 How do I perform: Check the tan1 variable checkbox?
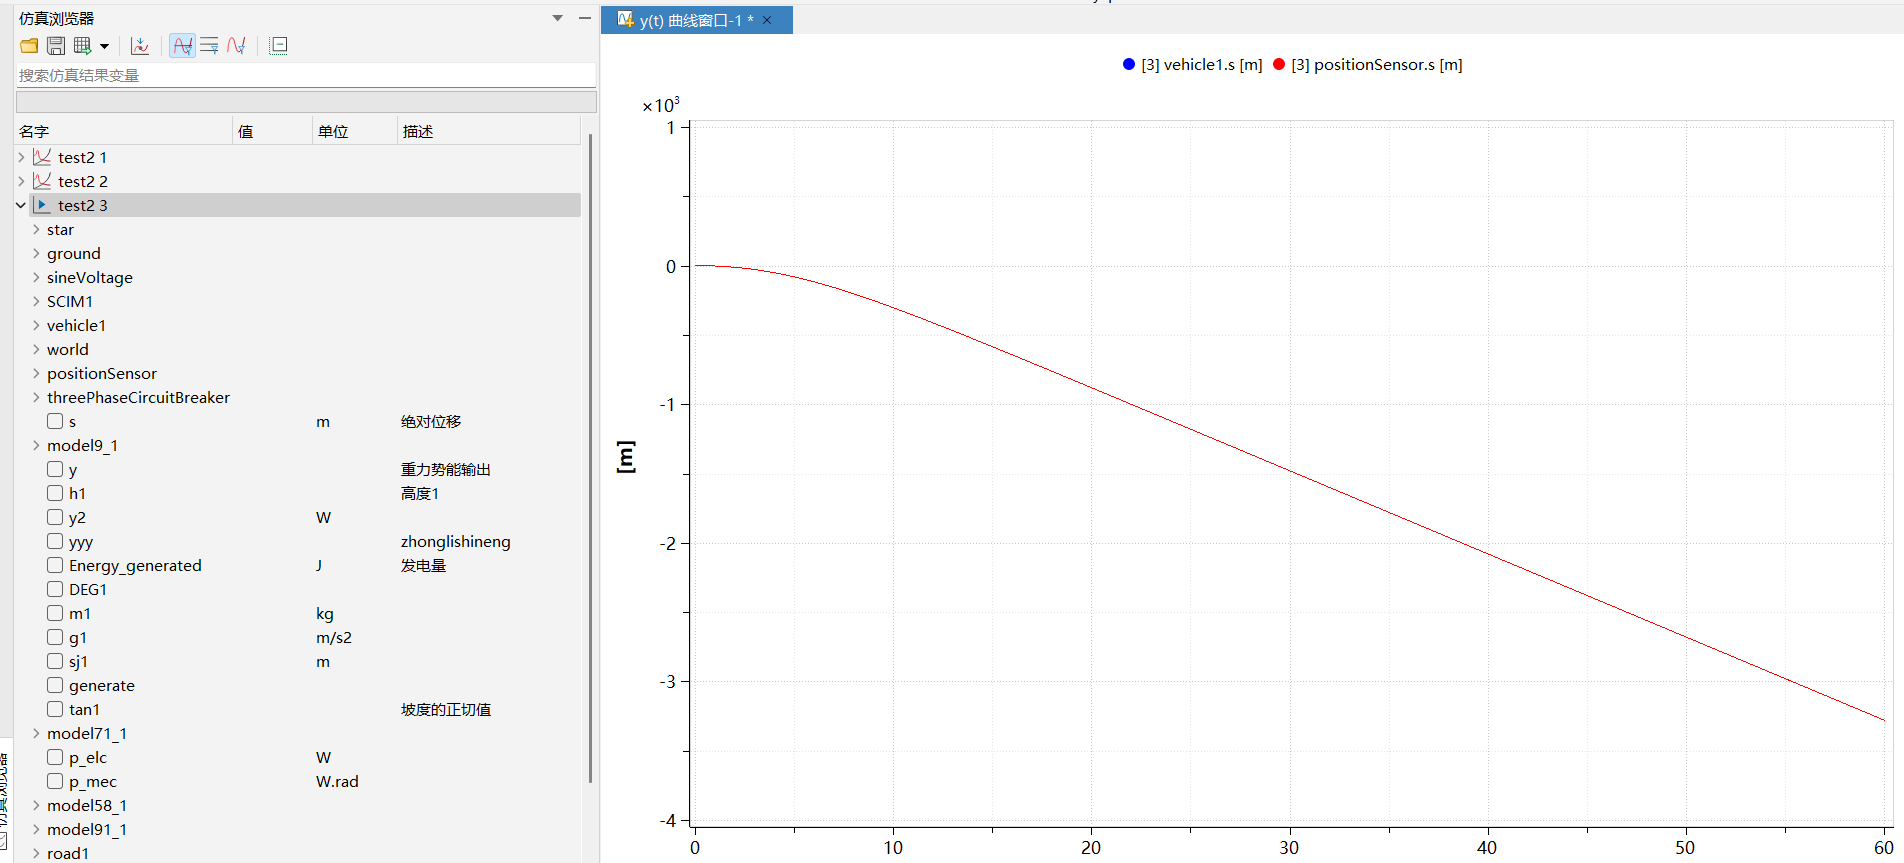(x=55, y=709)
